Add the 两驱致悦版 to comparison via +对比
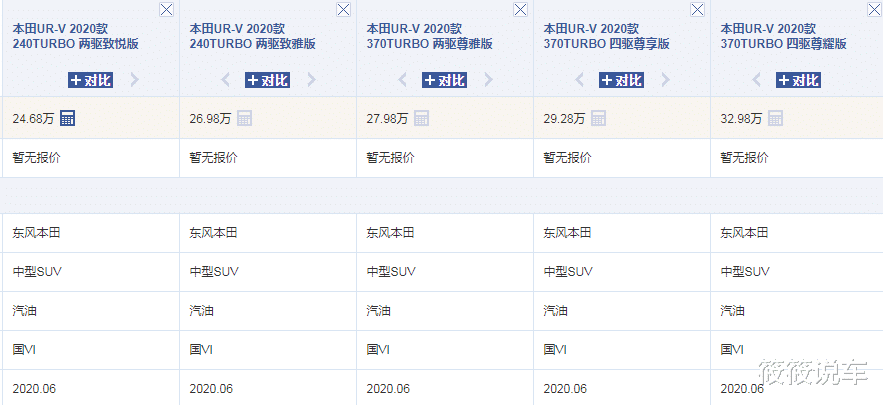This screenshot has width=883, height=405. coord(91,79)
